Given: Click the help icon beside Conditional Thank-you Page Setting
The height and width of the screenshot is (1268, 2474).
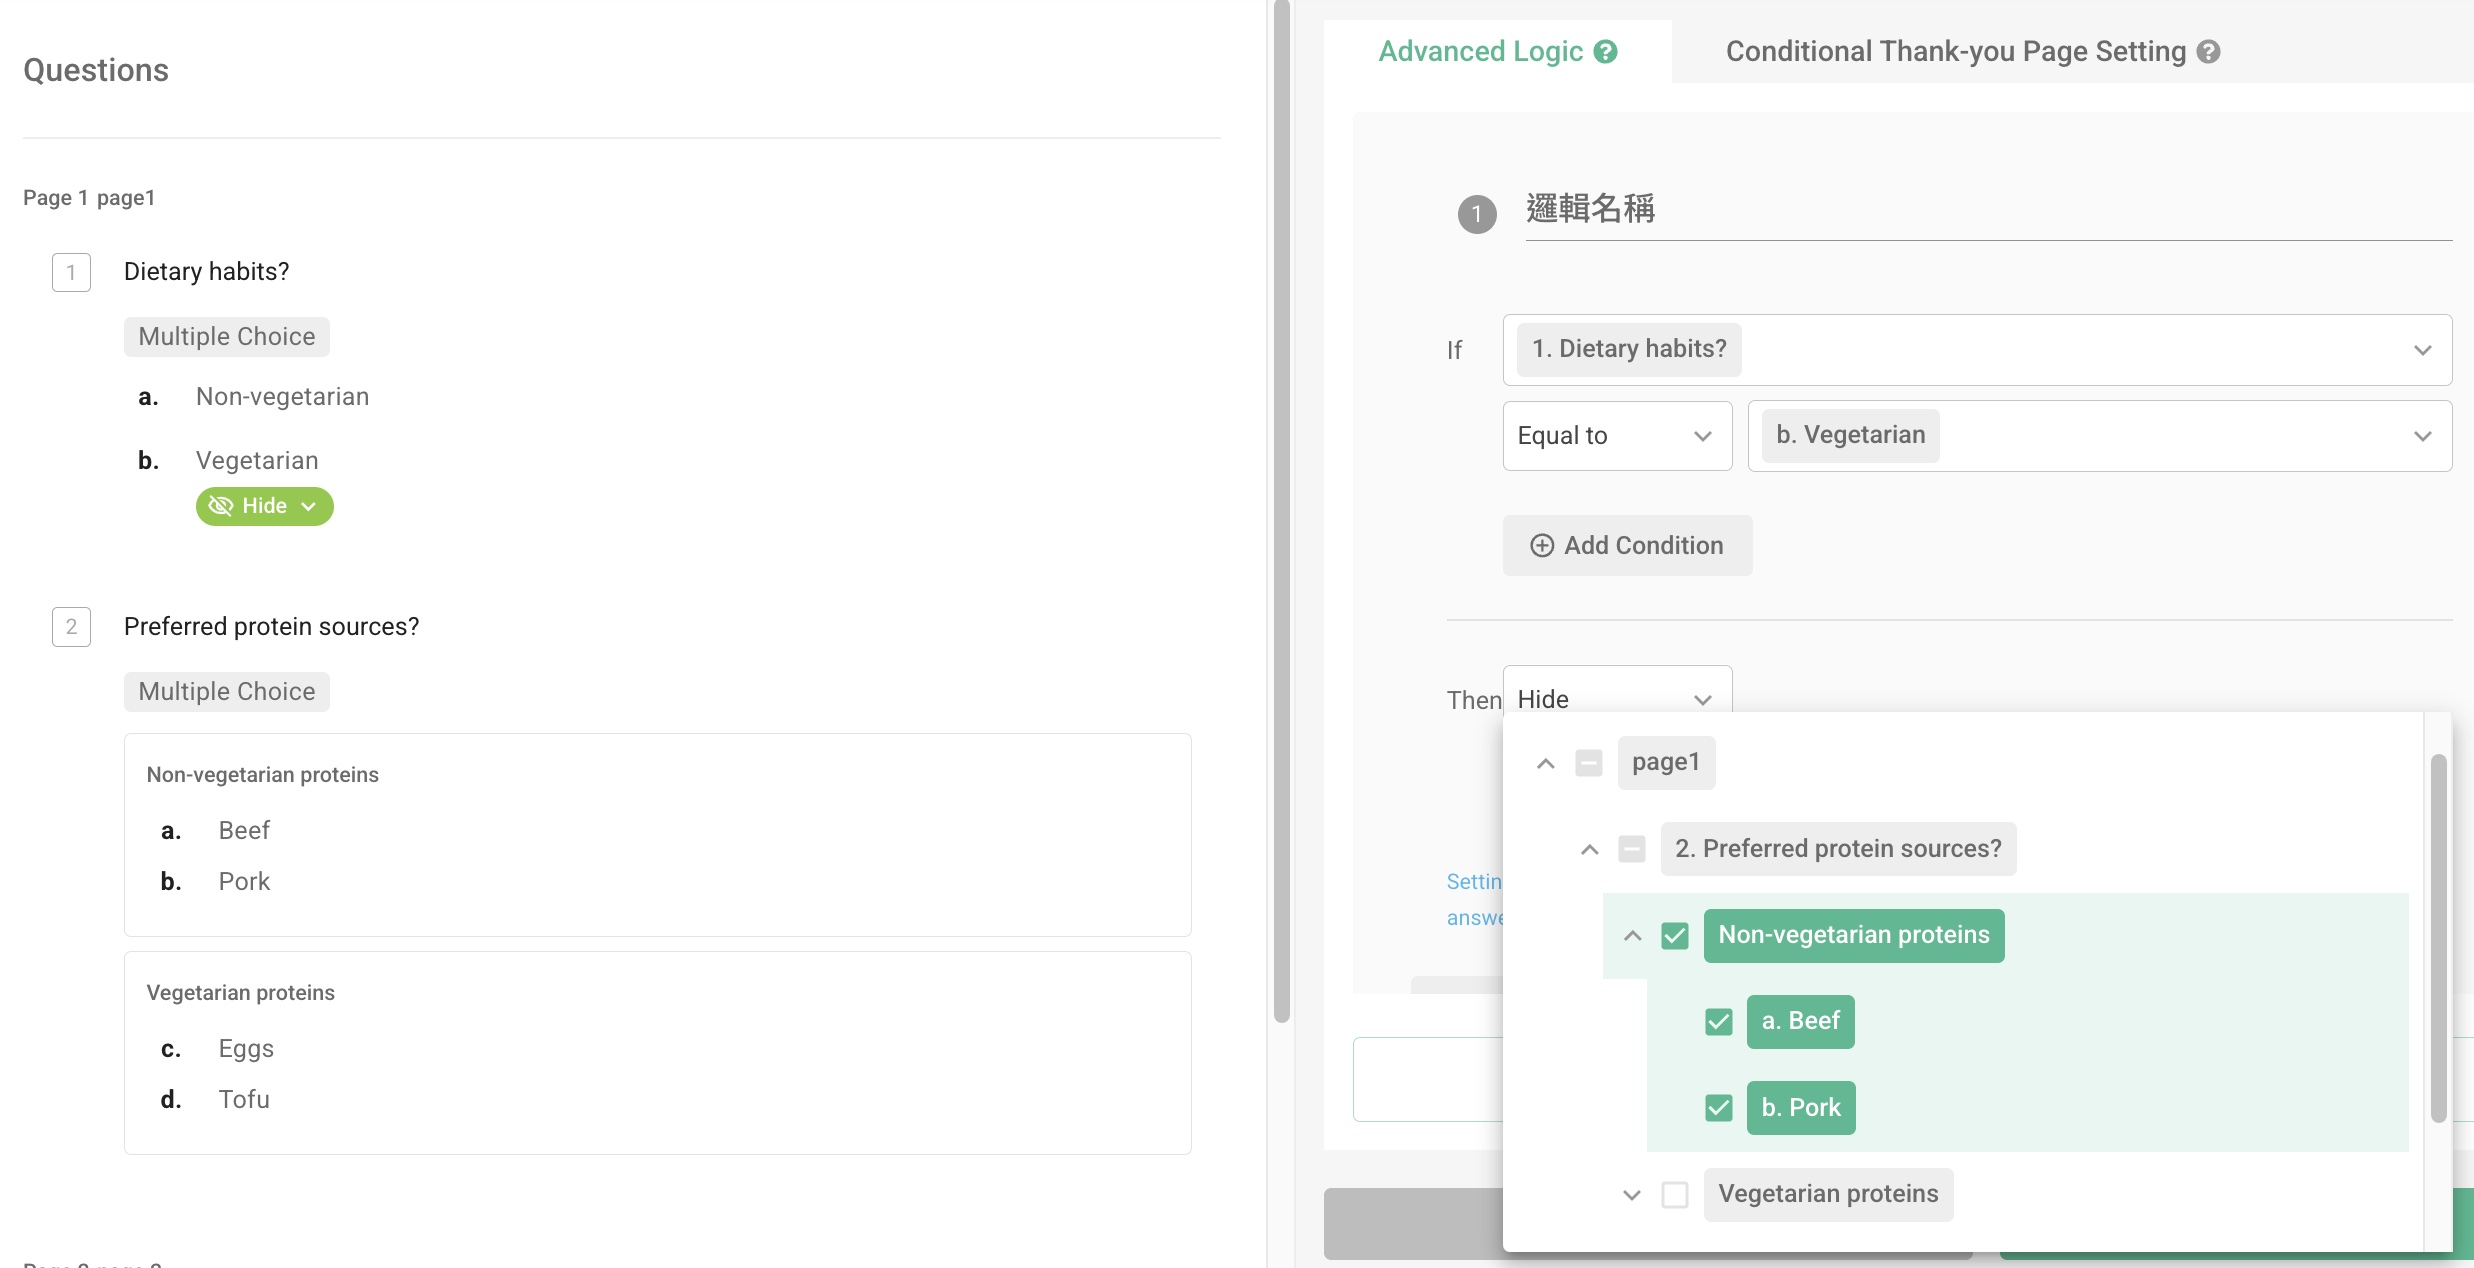Looking at the screenshot, I should pyautogui.click(x=2210, y=51).
